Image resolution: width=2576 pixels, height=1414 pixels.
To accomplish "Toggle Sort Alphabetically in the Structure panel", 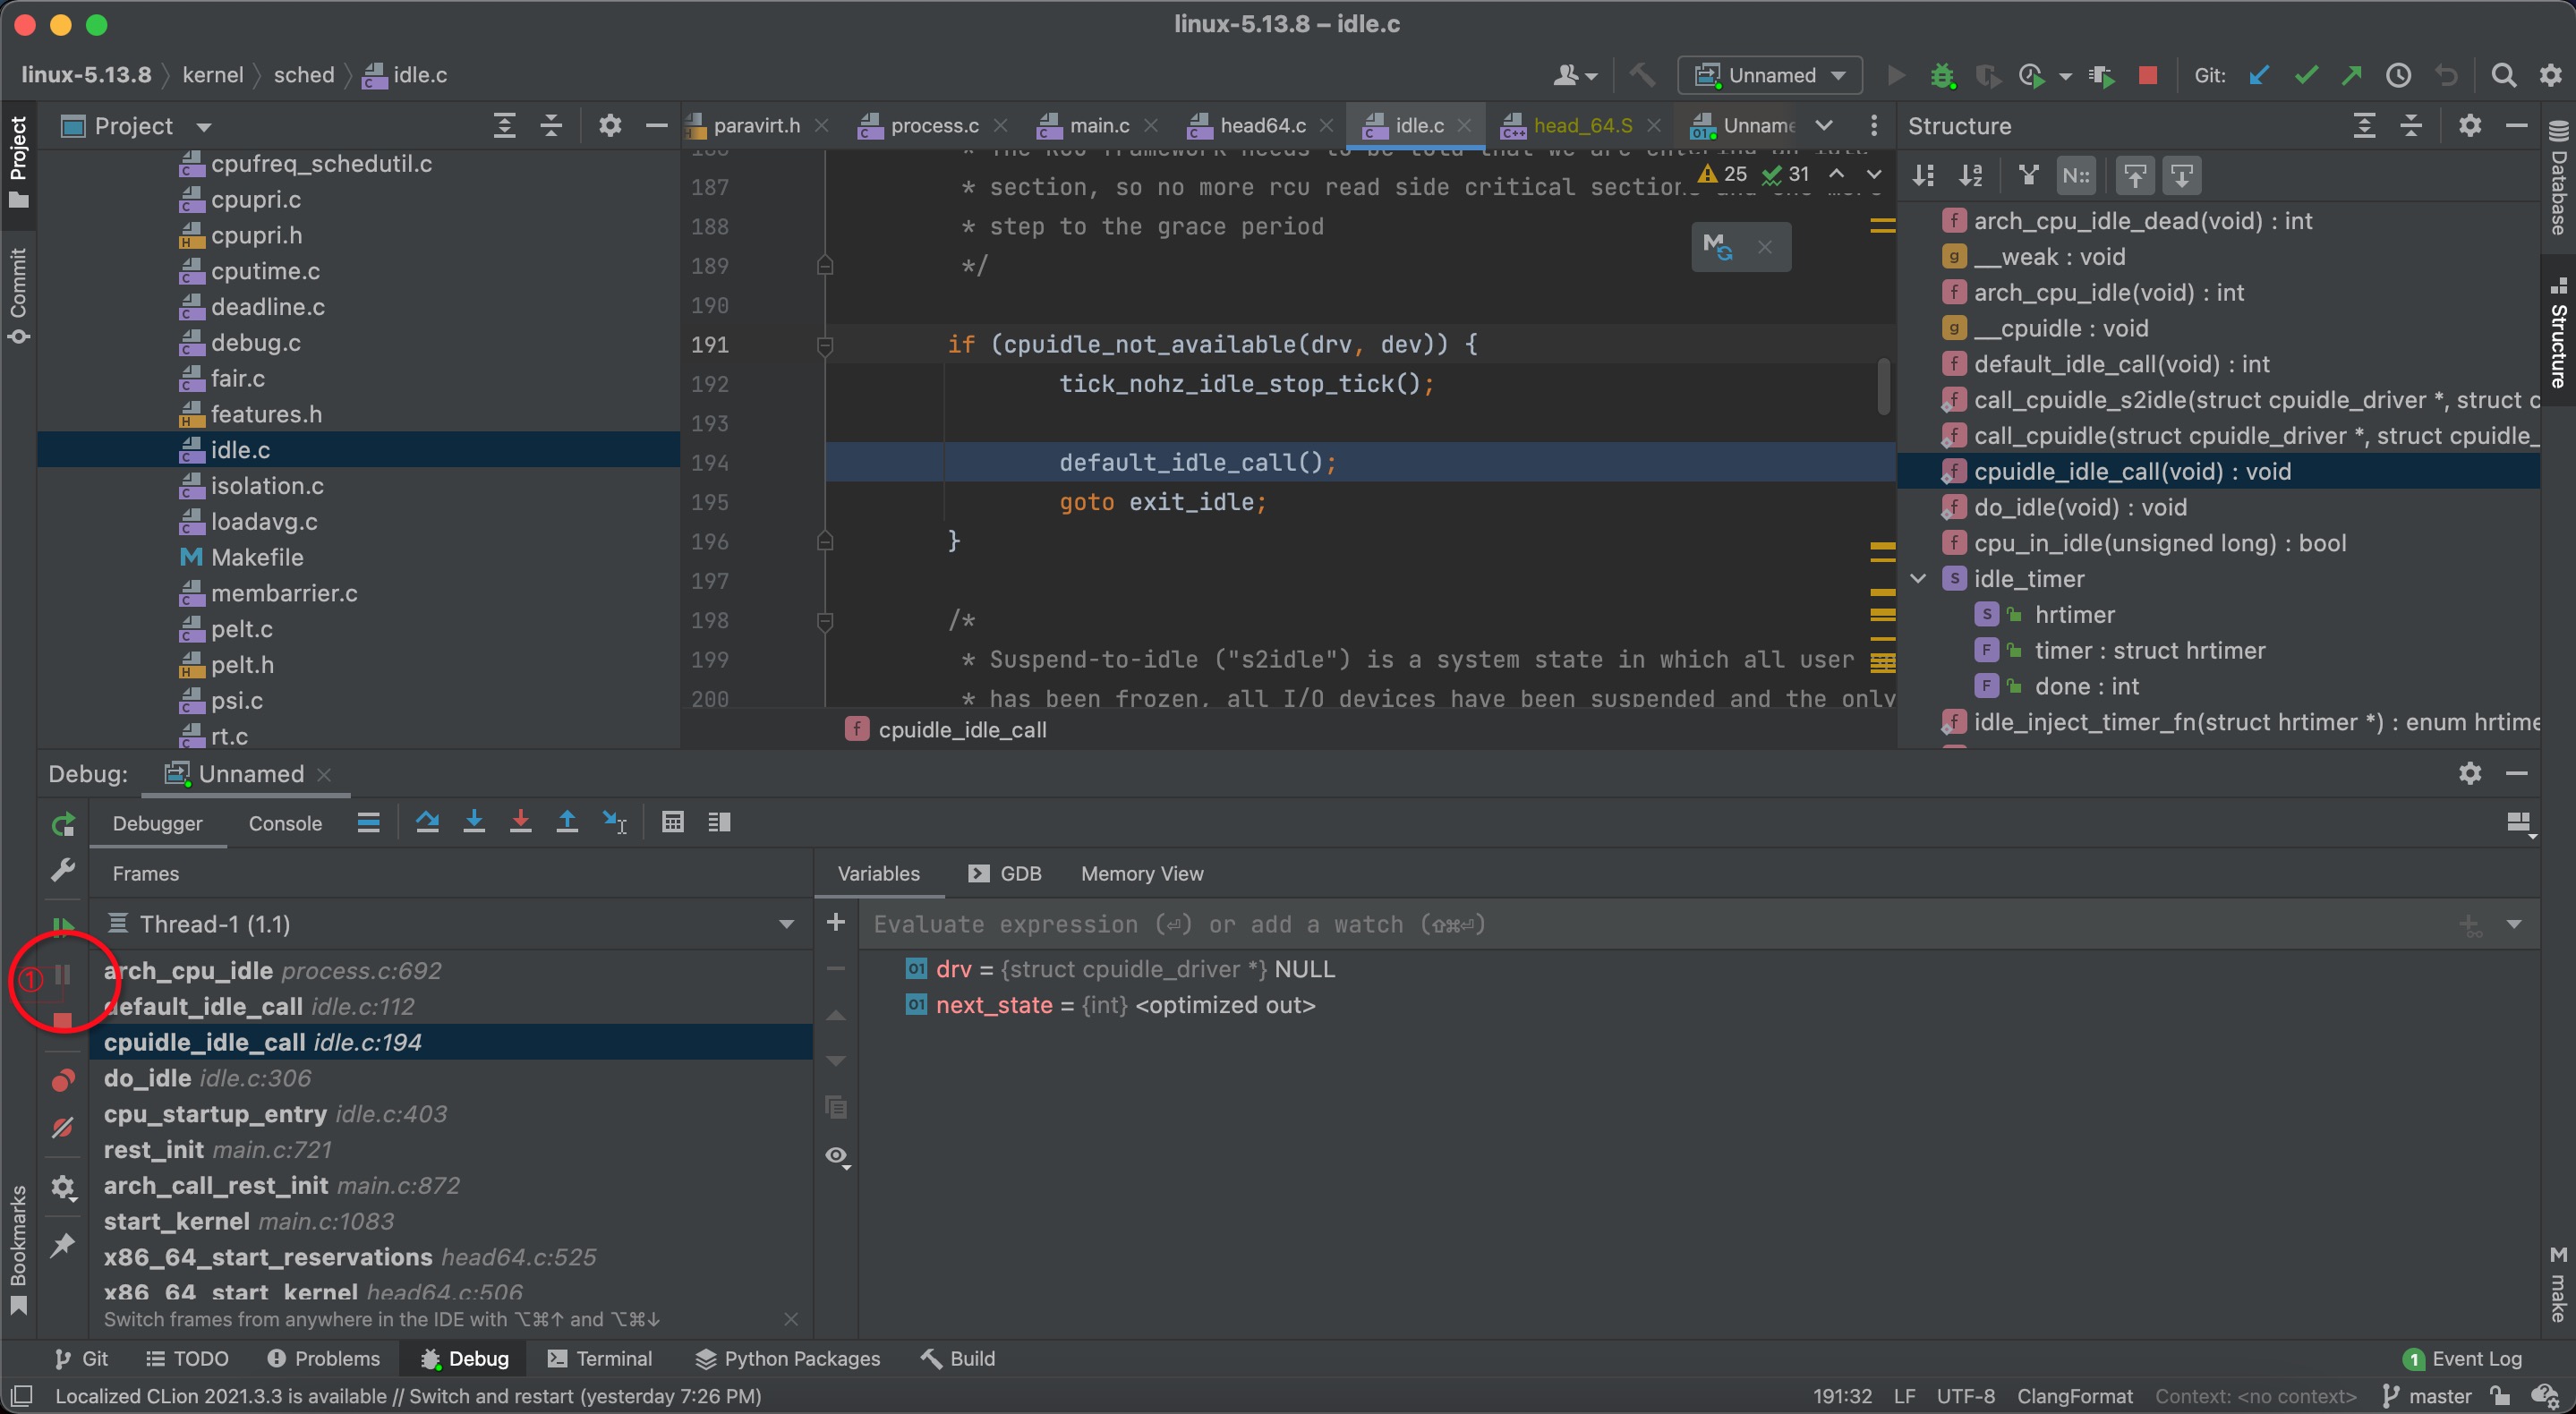I will click(1970, 176).
